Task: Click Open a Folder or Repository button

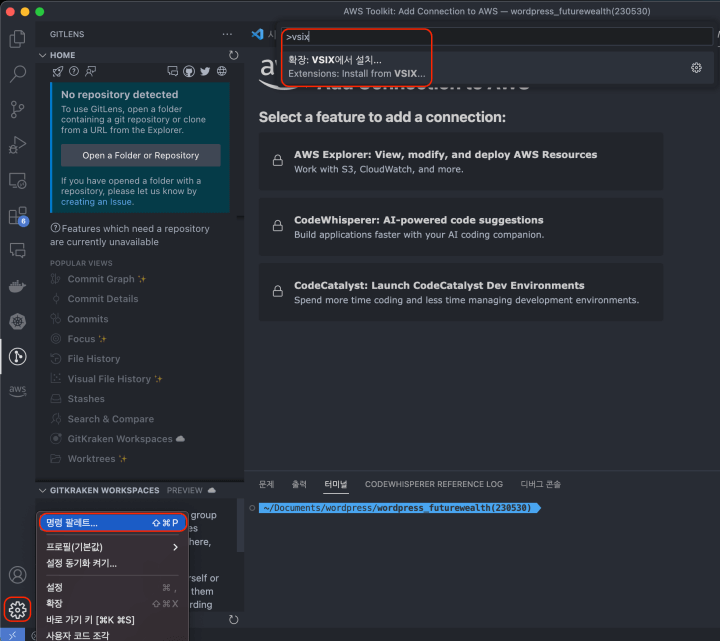Action: pos(141,155)
